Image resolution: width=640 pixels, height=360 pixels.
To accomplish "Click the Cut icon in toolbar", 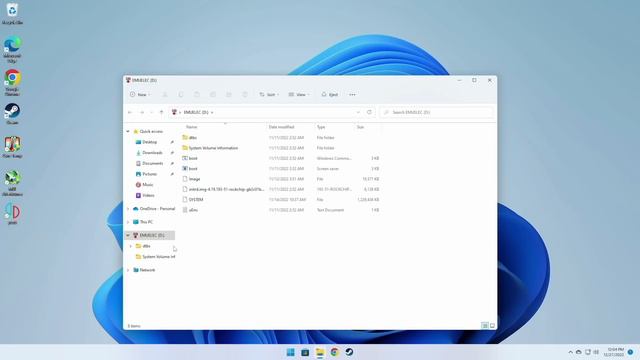I will tap(165, 95).
